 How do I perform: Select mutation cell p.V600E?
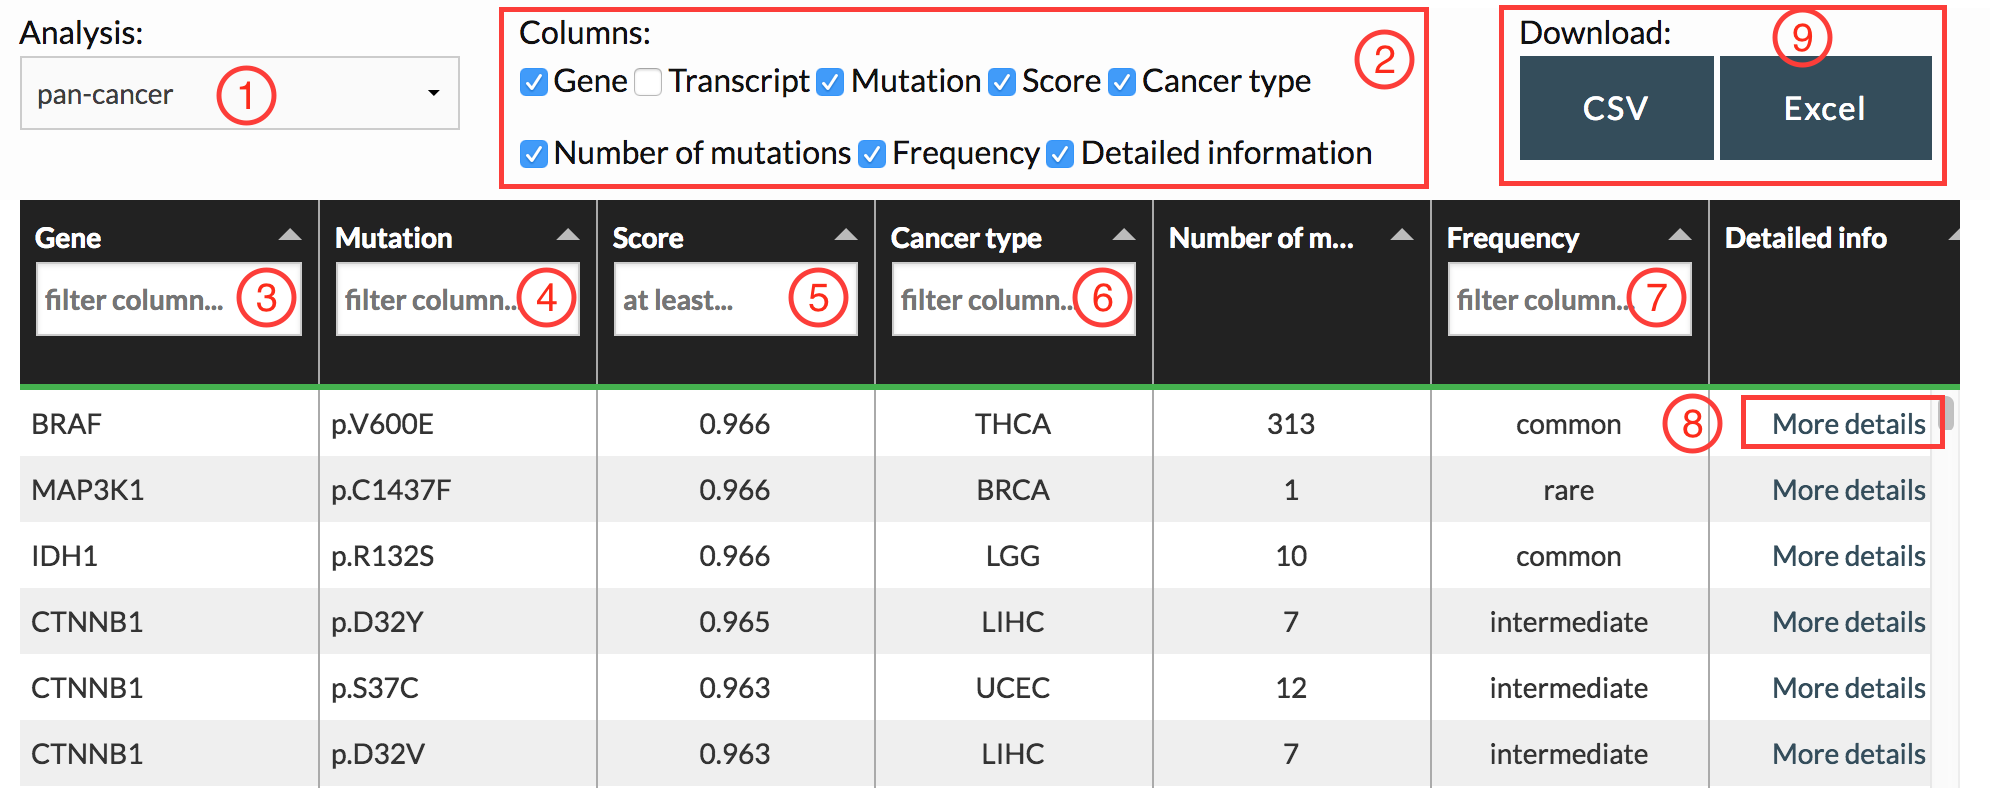point(458,424)
